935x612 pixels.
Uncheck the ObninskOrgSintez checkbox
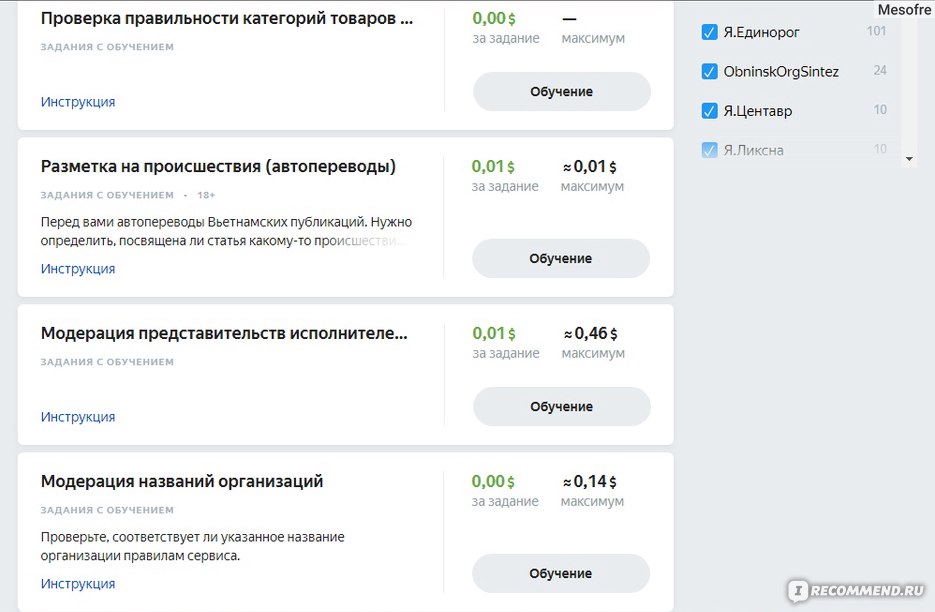pos(709,72)
